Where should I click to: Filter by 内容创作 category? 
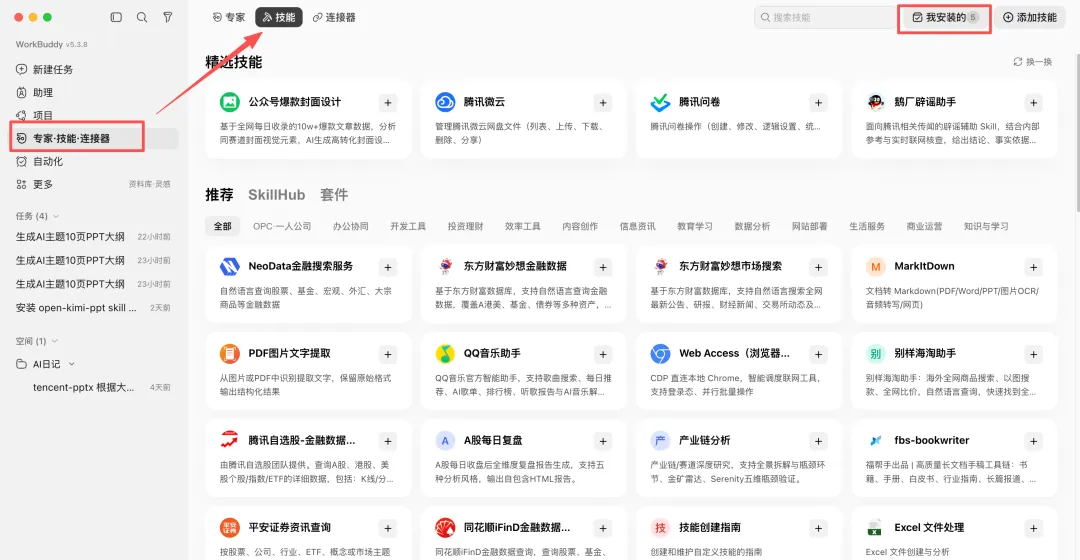click(580, 226)
